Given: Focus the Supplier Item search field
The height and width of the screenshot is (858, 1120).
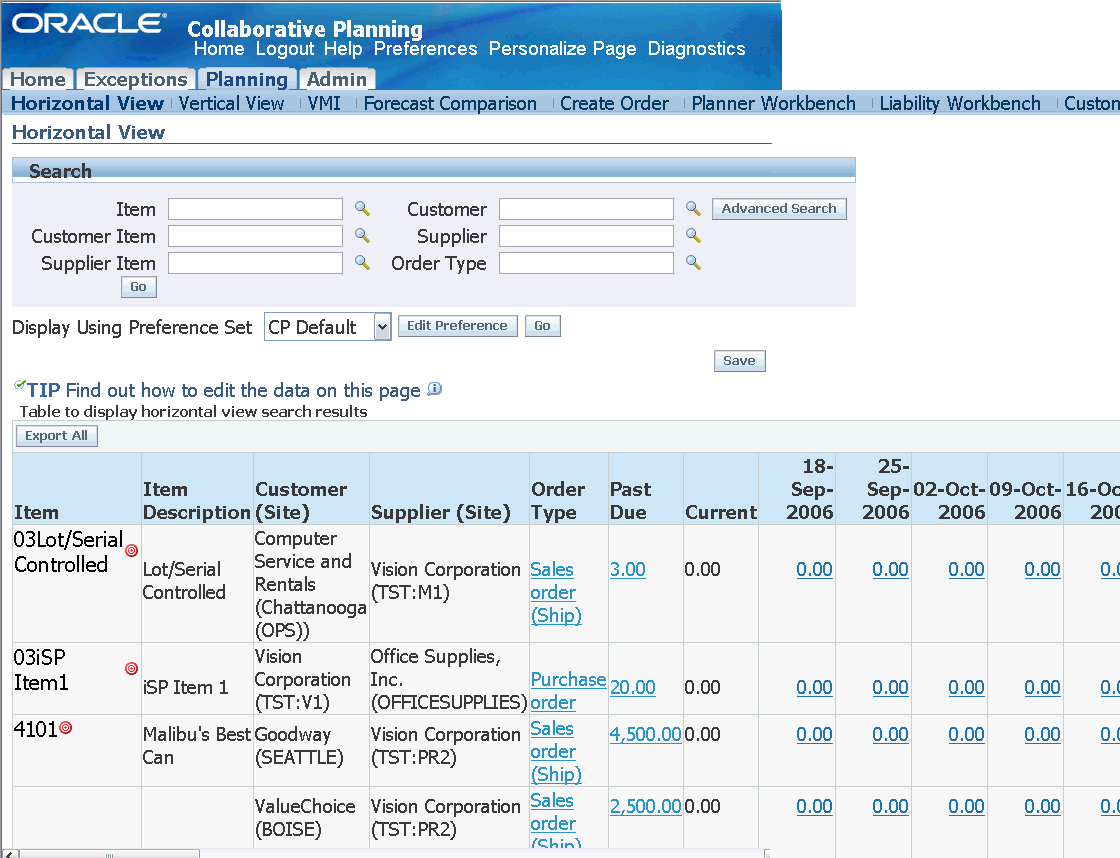Looking at the screenshot, I should pyautogui.click(x=255, y=263).
